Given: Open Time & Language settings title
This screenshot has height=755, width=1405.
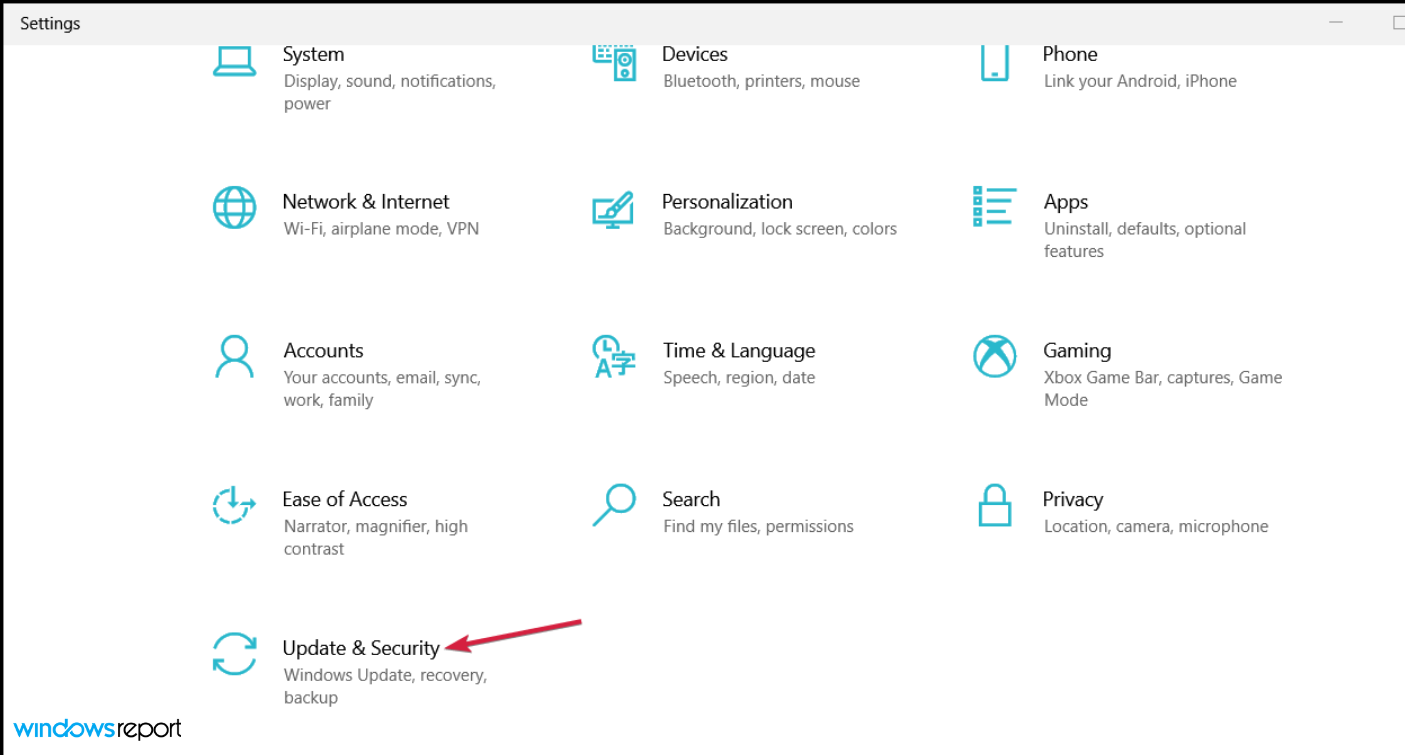Looking at the screenshot, I should coord(739,350).
